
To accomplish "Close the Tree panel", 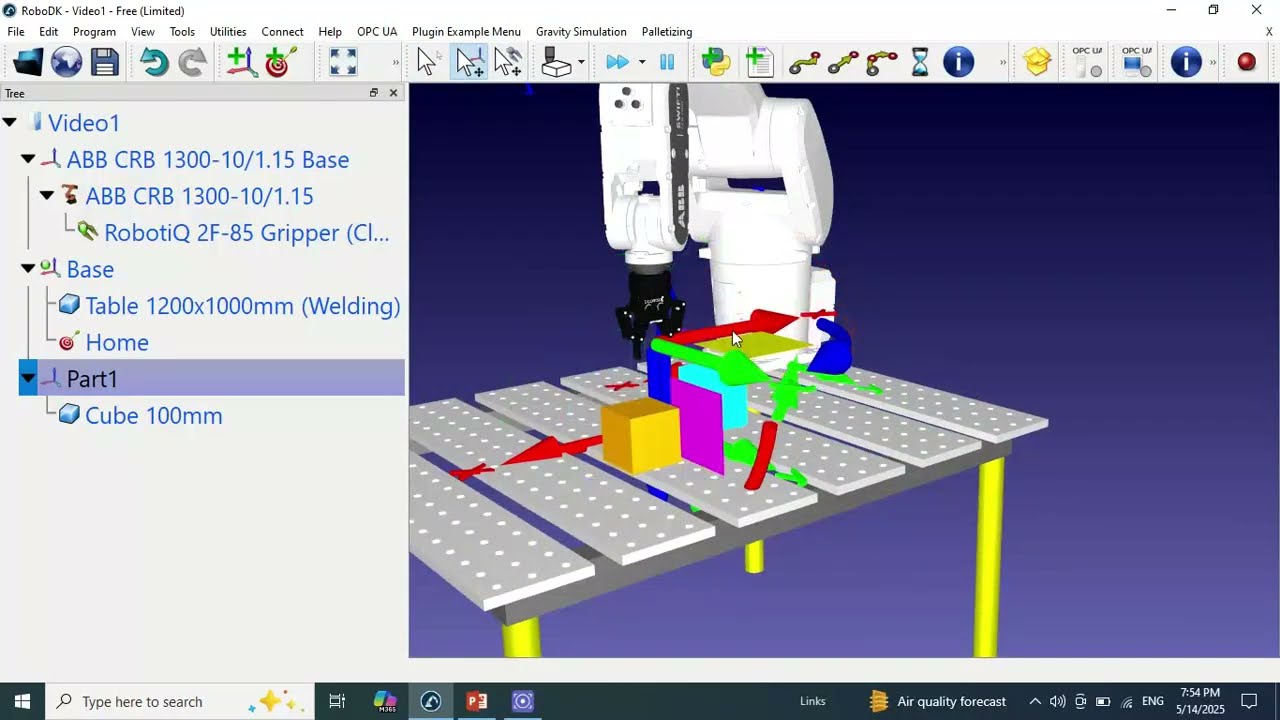I will tap(393, 93).
